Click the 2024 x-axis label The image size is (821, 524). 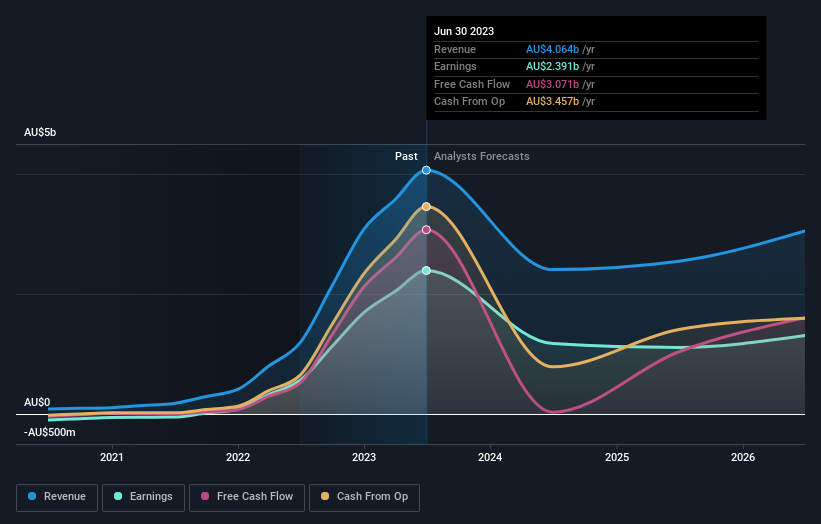pos(490,458)
